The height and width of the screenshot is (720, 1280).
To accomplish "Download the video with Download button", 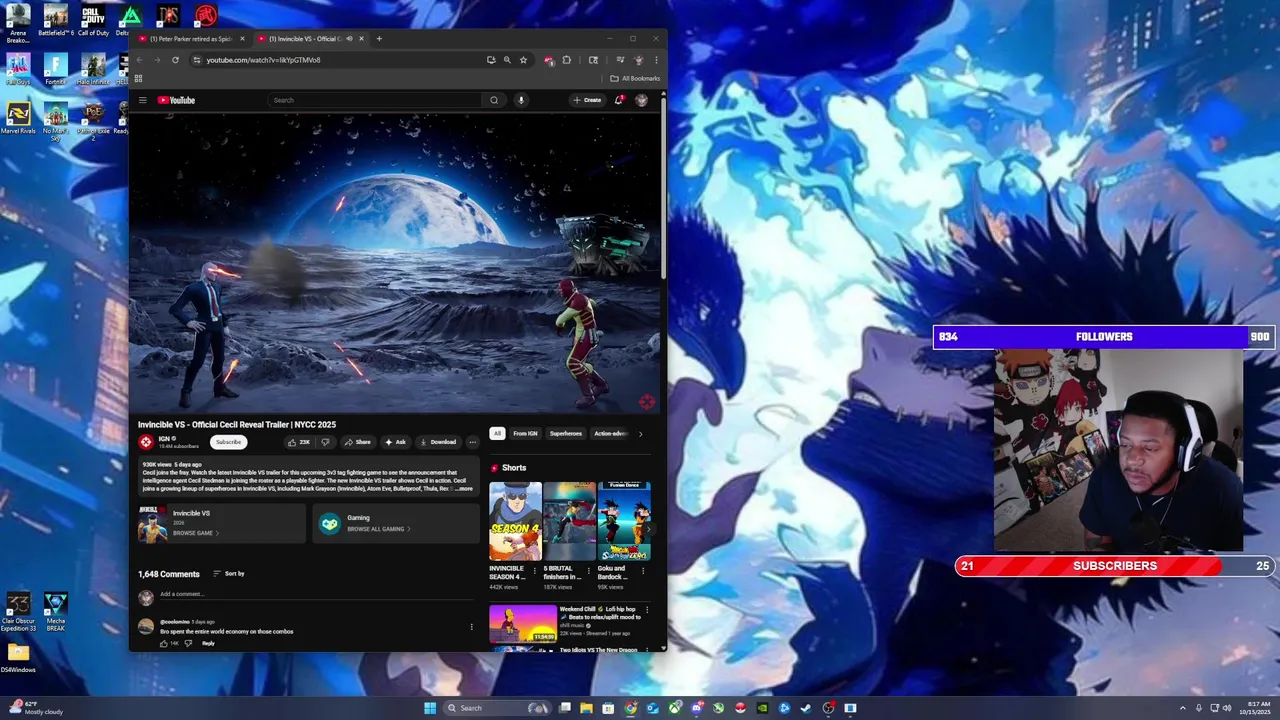I will (438, 442).
